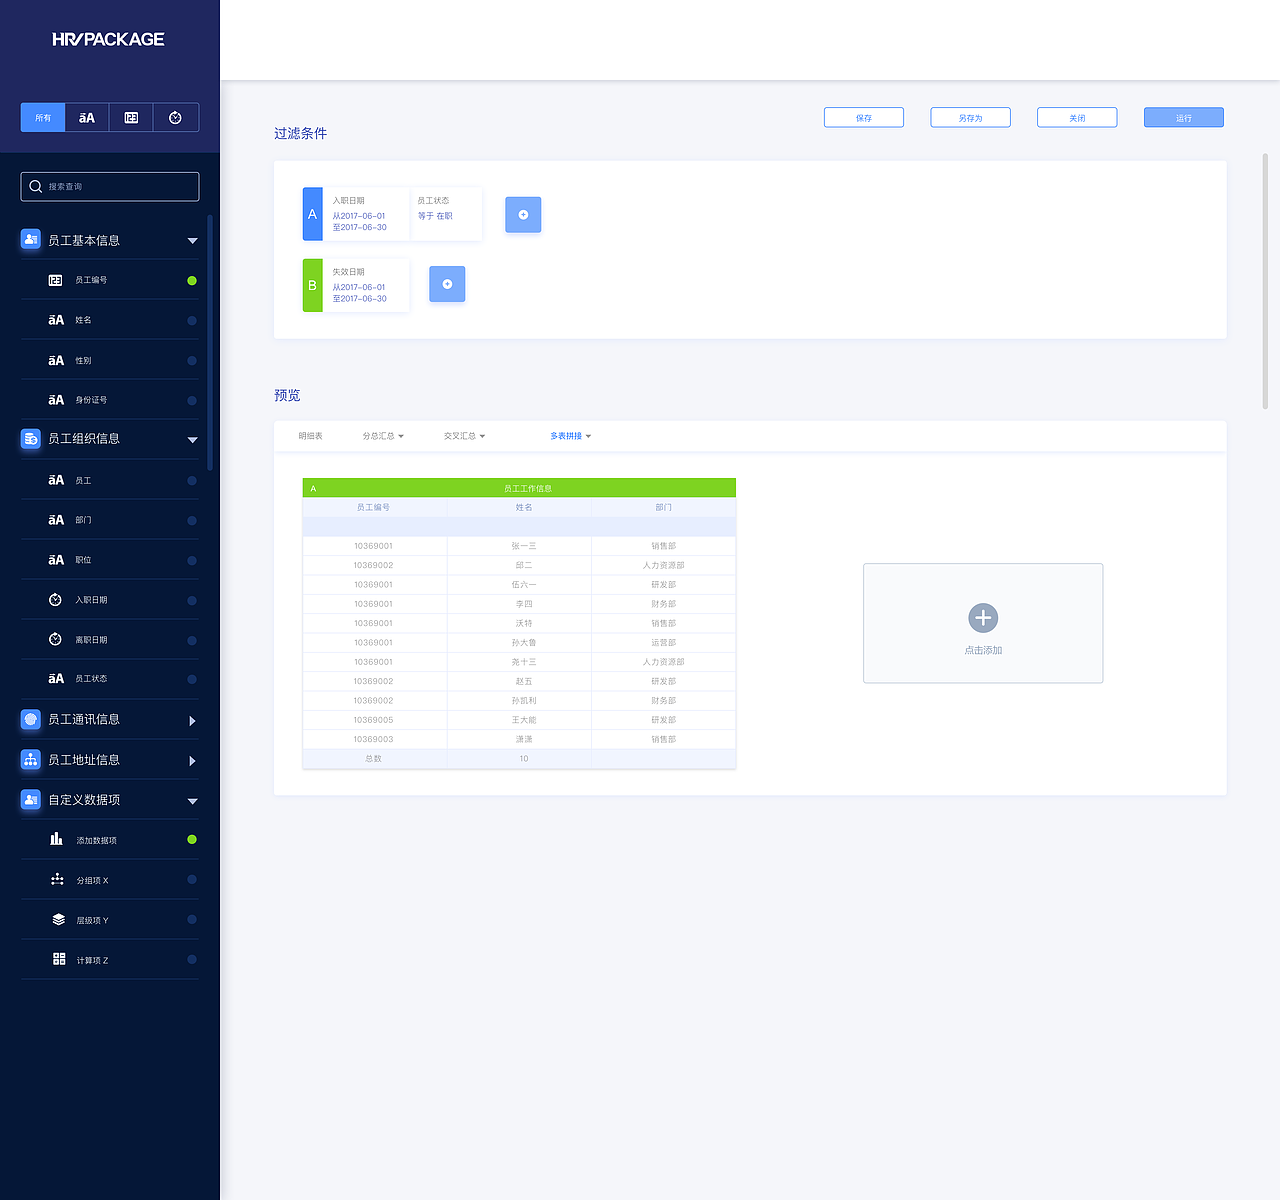Screen dimensions: 1280x1200
Task: Click the sidebar vertical scrollbar
Action: [x=210, y=342]
